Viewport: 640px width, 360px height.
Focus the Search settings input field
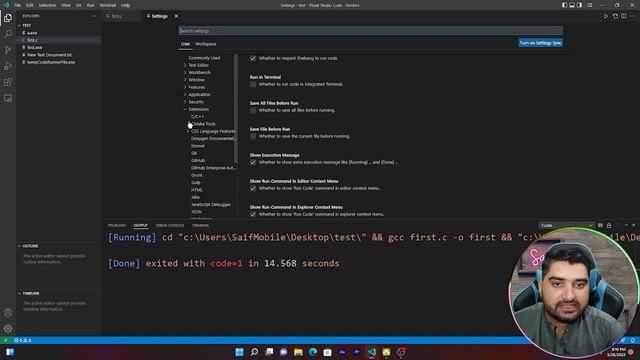click(x=371, y=31)
